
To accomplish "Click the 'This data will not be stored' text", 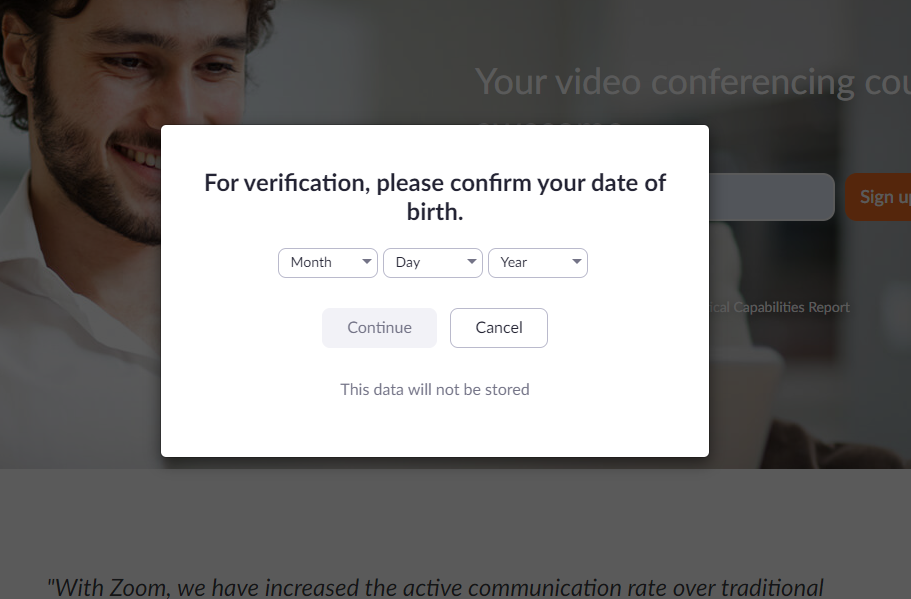I will pos(435,389).
